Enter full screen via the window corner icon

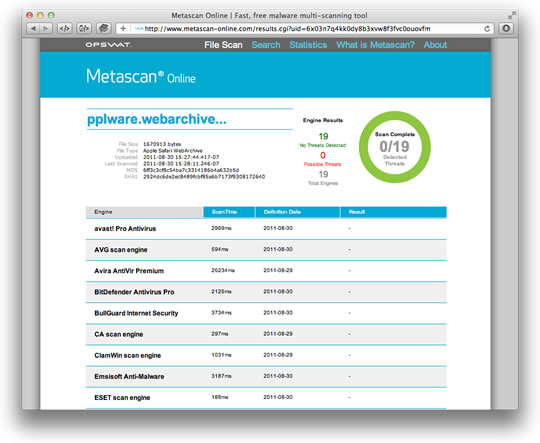[x=512, y=15]
